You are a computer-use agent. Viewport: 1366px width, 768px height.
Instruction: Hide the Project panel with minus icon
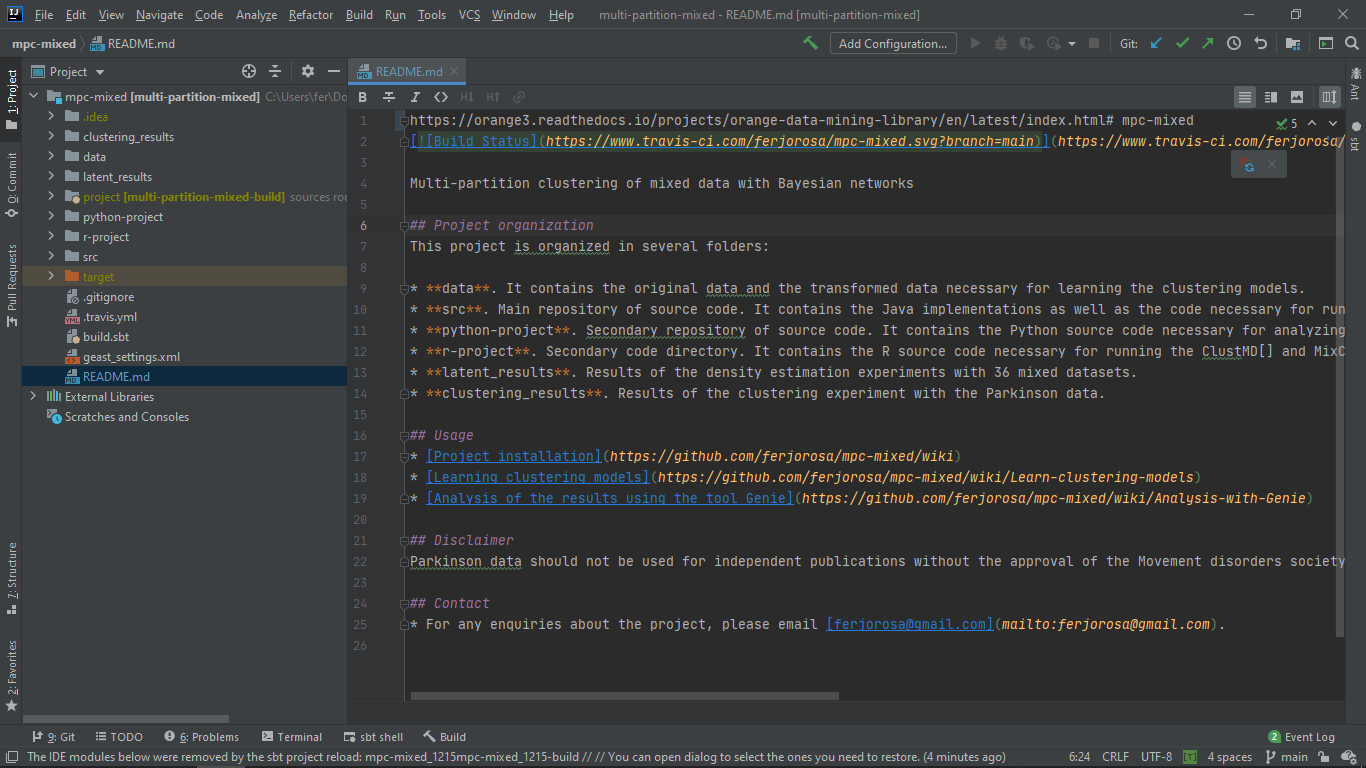tap(334, 71)
